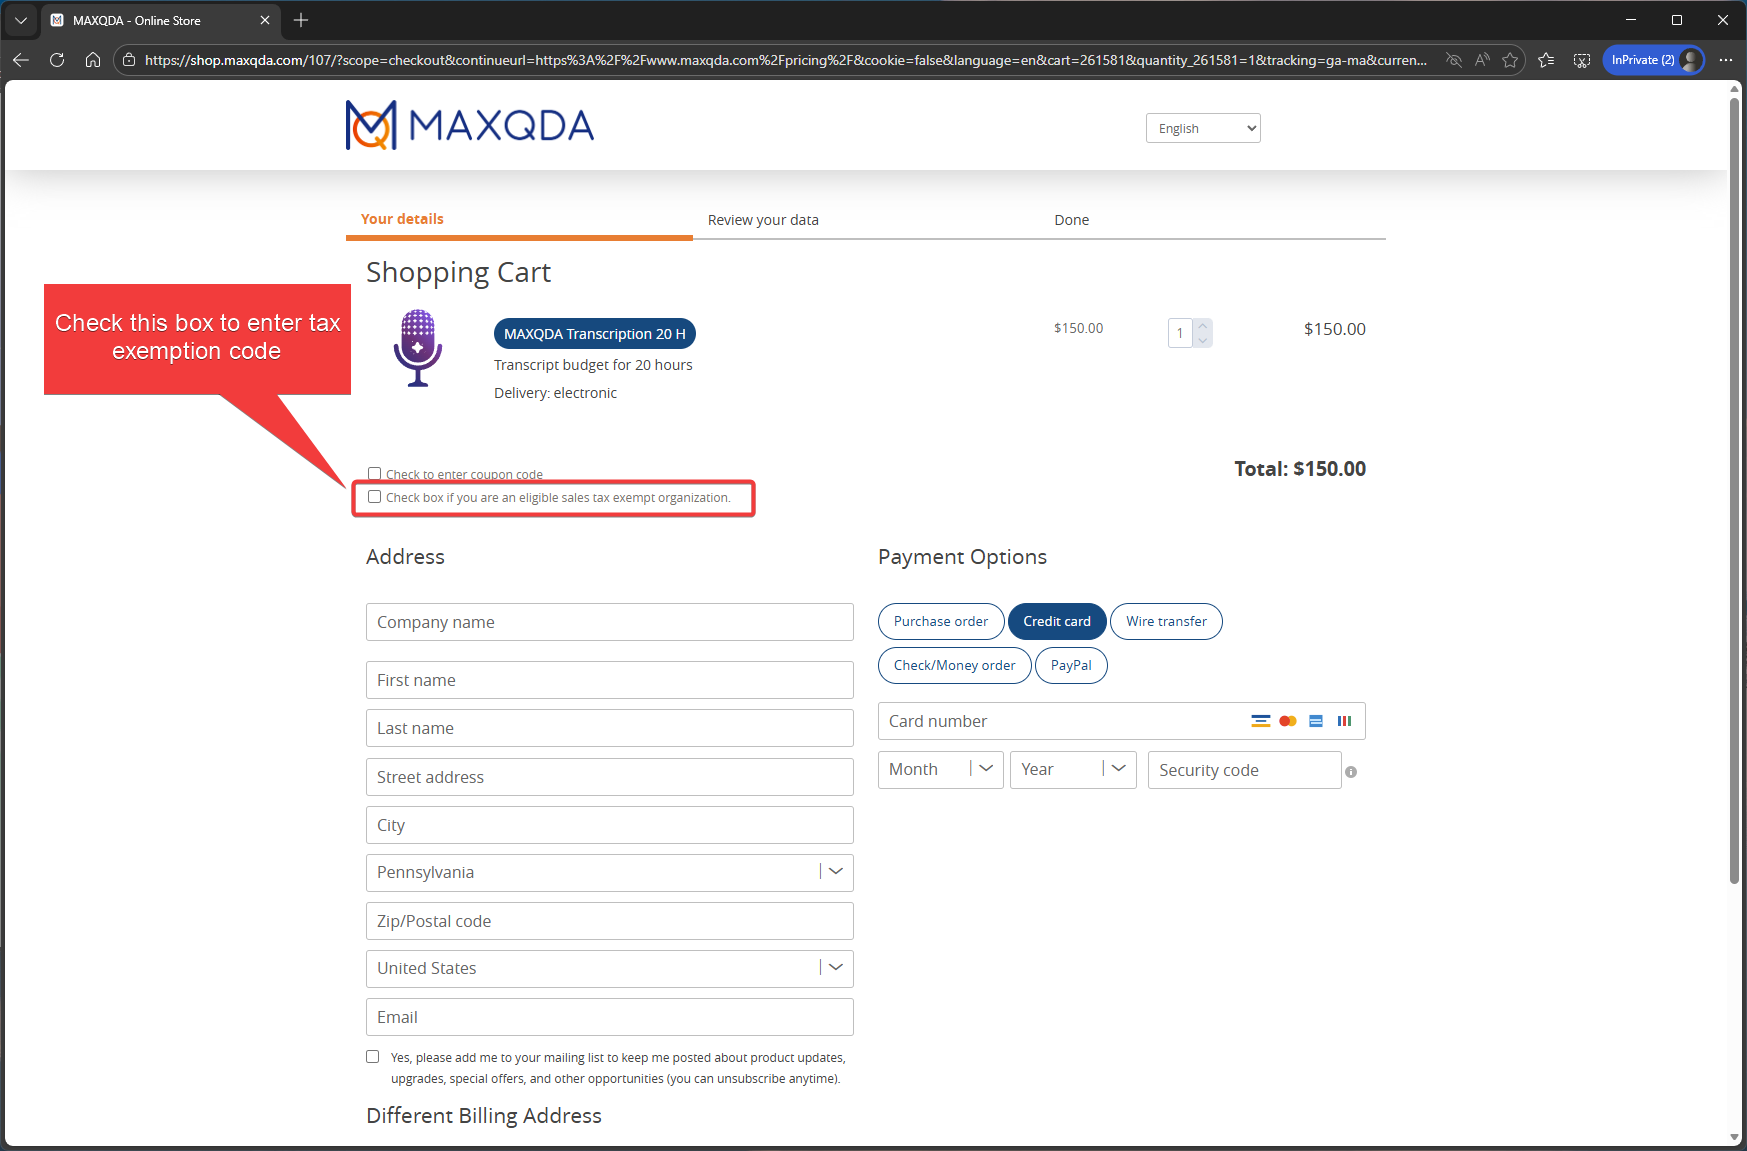The height and width of the screenshot is (1151, 1747).
Task: Switch to Review your data step
Action: click(762, 220)
